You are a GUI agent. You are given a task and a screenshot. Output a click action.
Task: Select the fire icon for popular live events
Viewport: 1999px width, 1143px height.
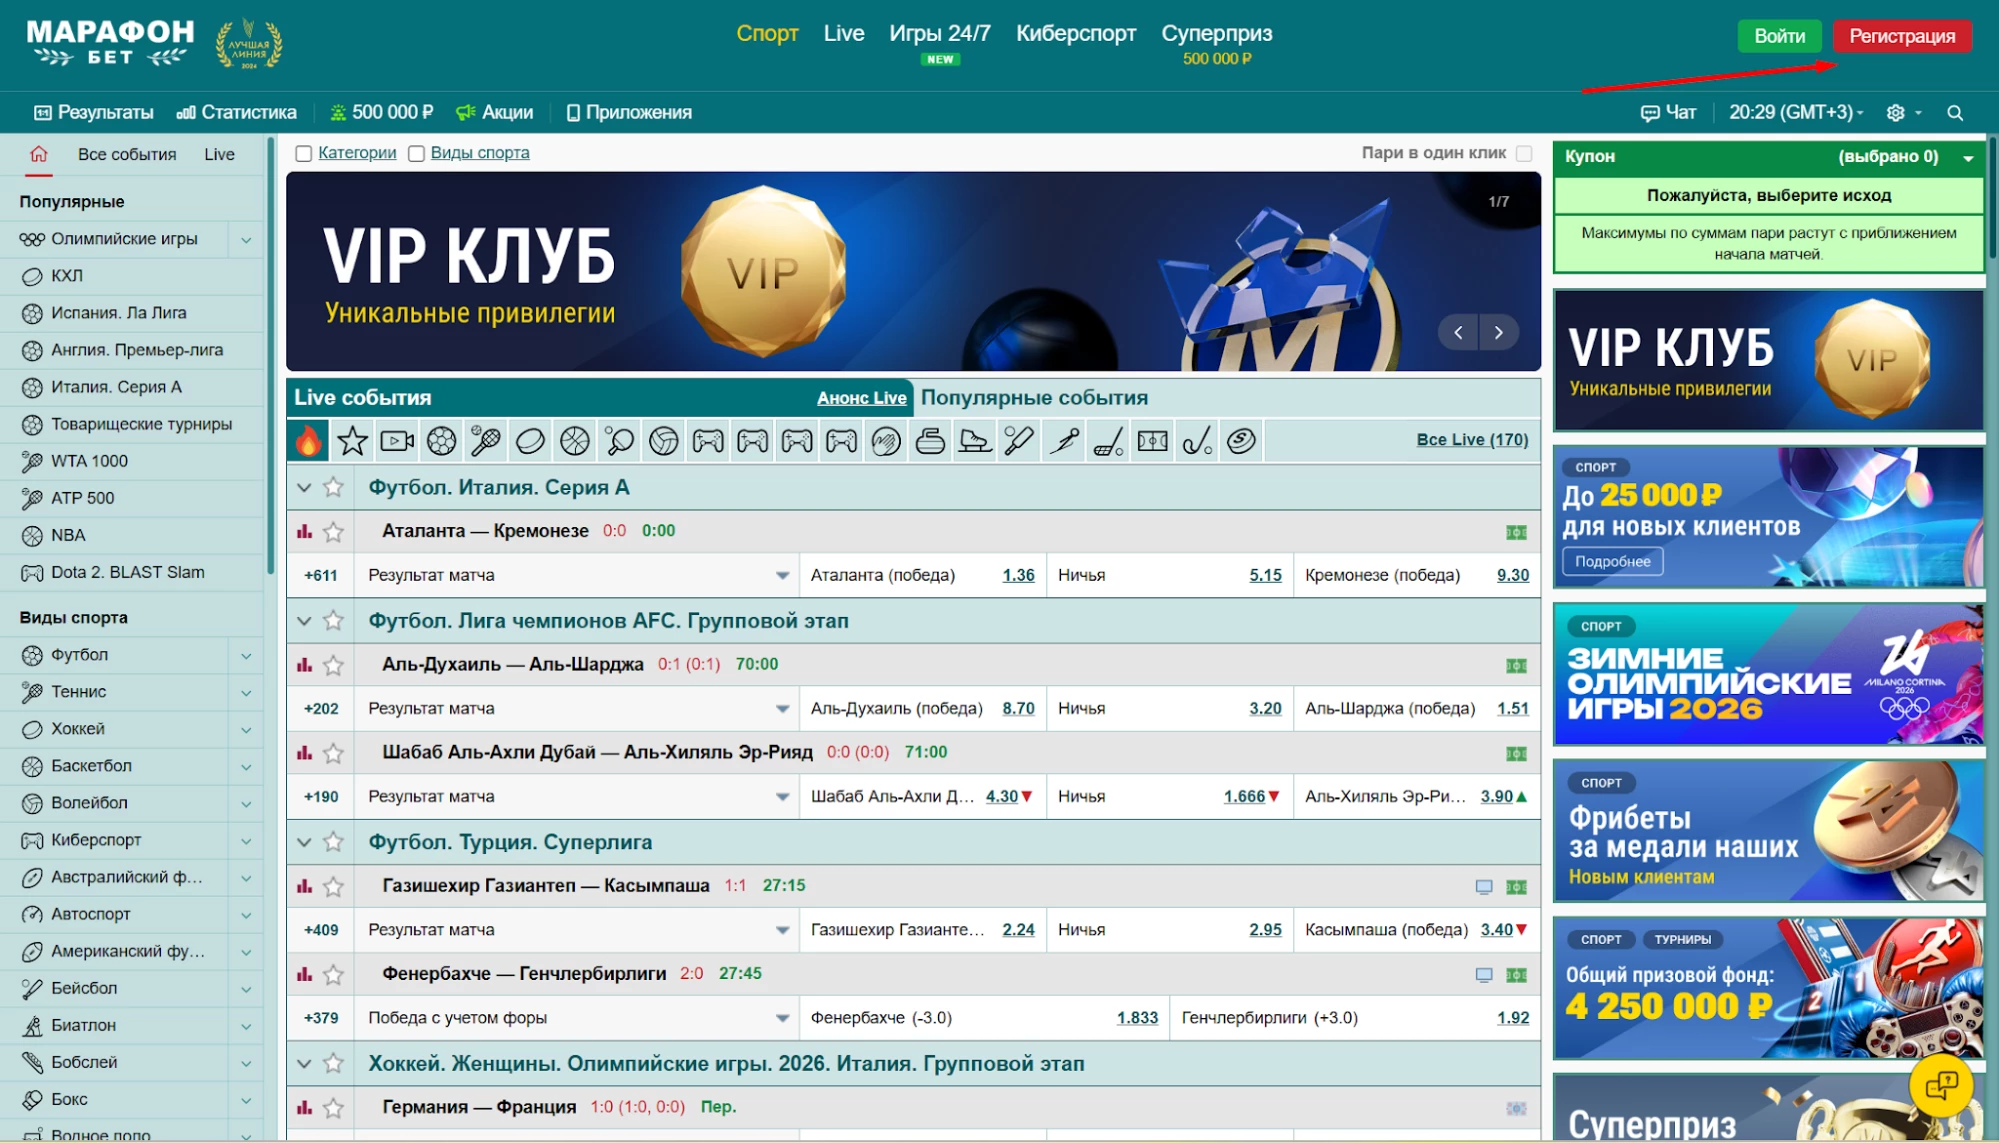(308, 440)
